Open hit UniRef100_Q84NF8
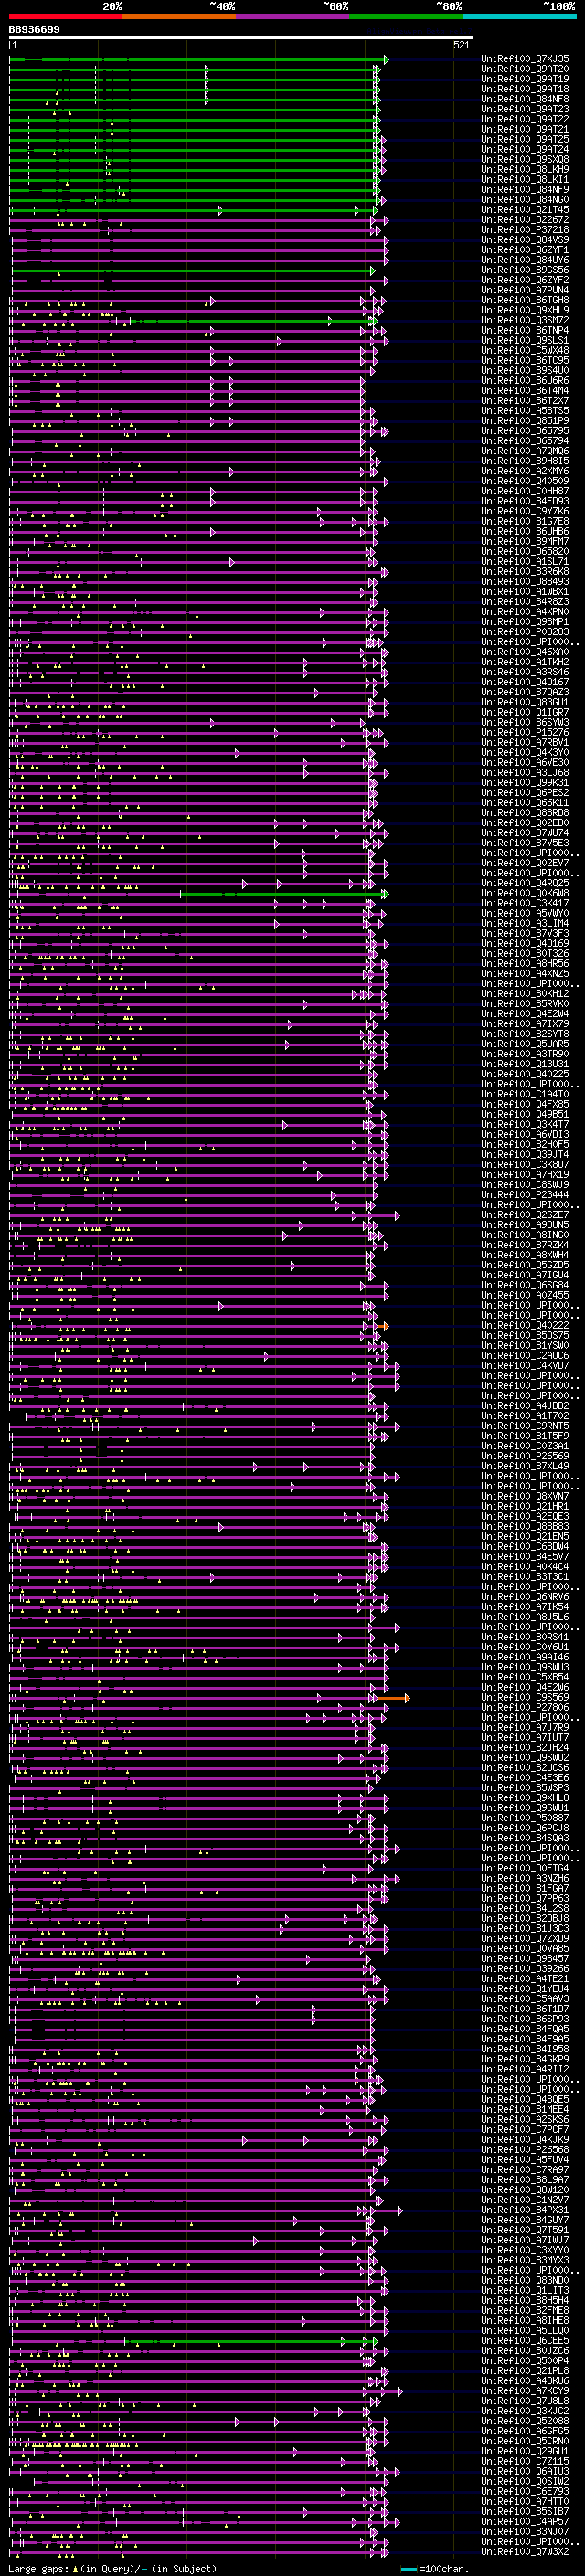 (x=525, y=99)
